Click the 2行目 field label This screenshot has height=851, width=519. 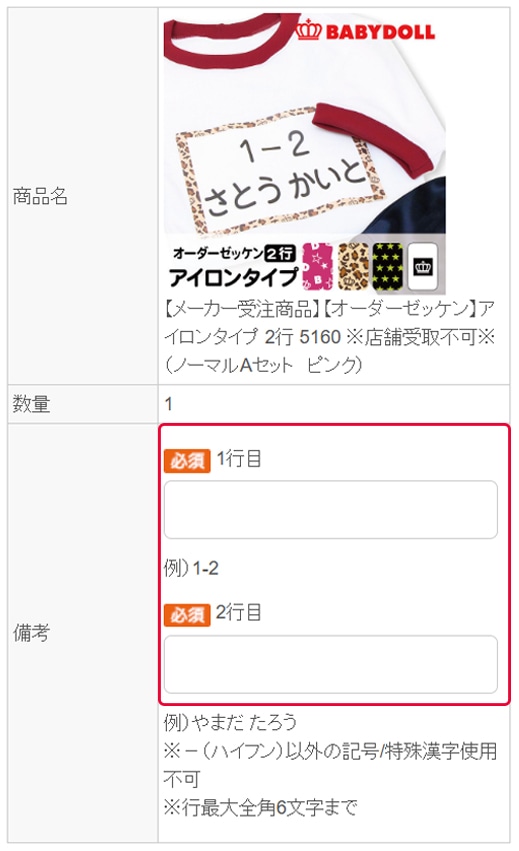239,612
